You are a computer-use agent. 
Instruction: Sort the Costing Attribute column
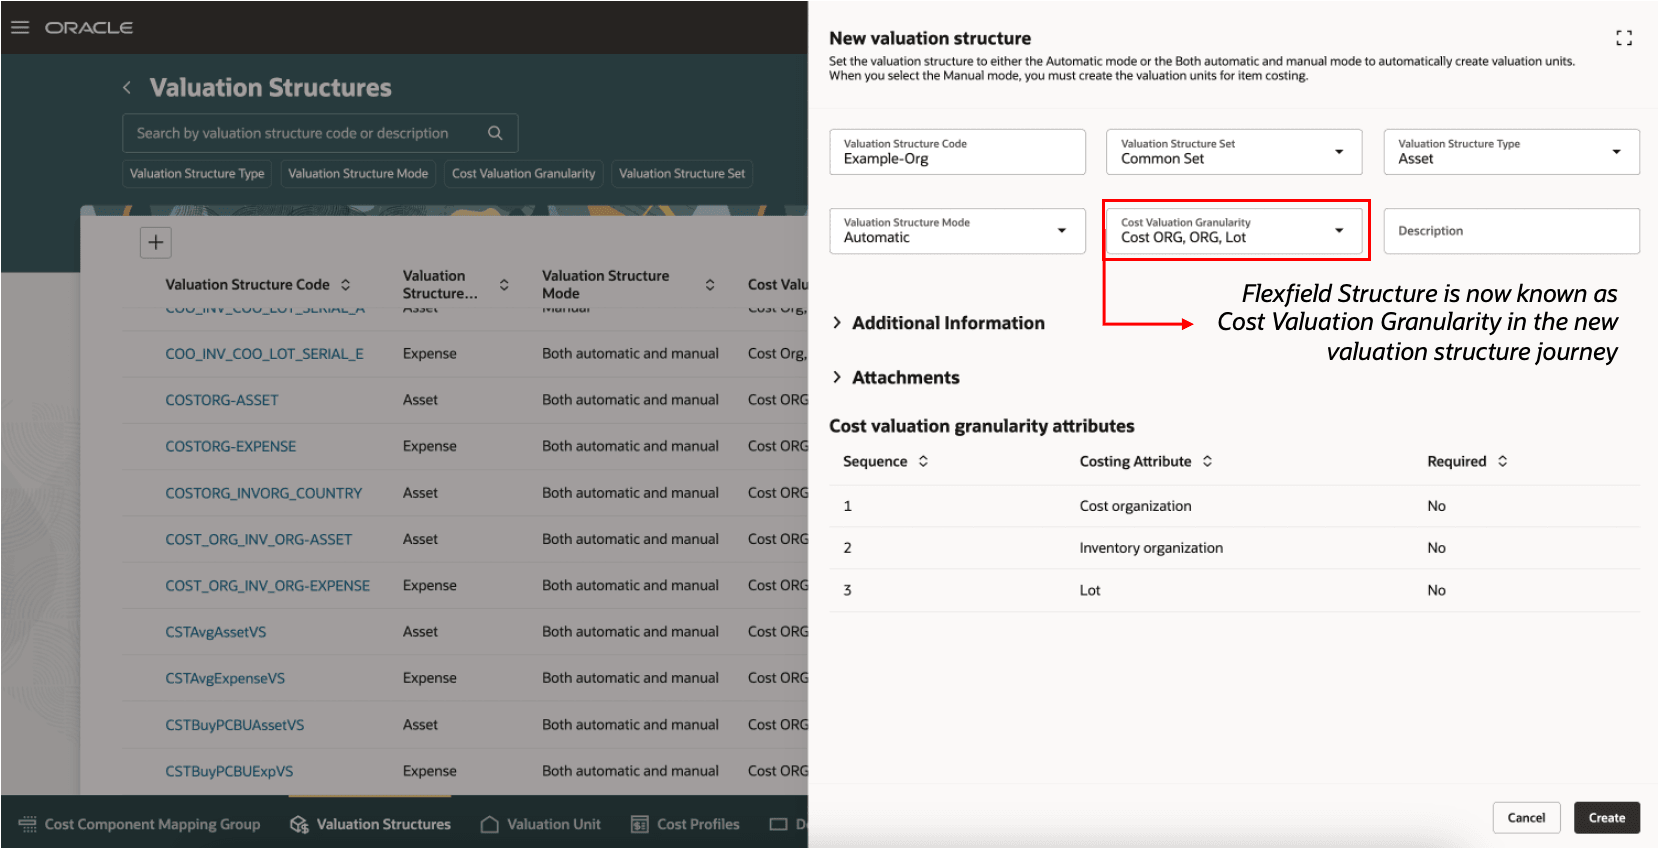point(1207,461)
